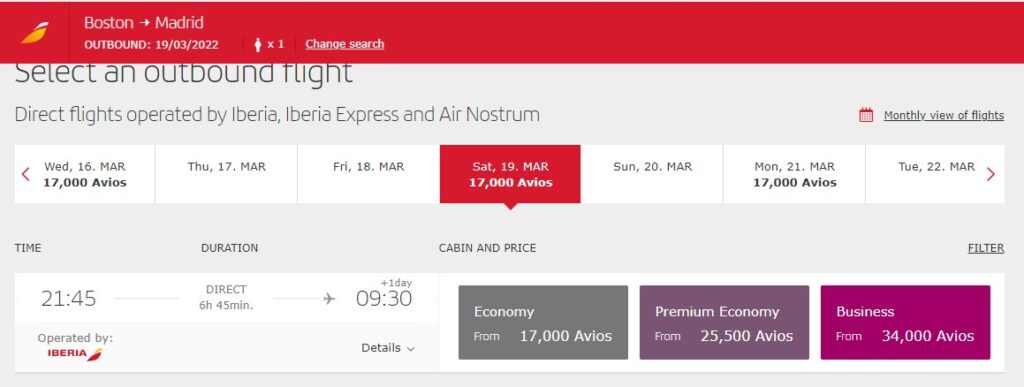
Task: Go to later dates with right arrow
Action: (991, 174)
